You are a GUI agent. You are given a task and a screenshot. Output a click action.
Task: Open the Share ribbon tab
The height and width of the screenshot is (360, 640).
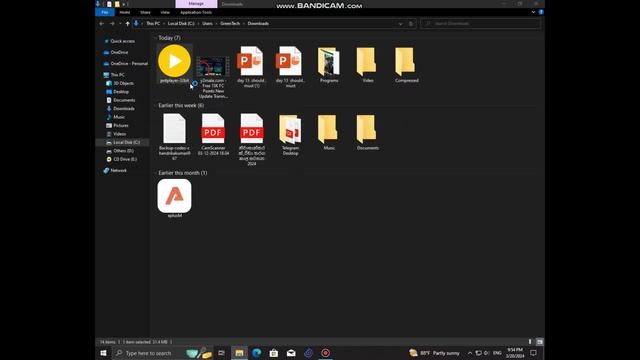coord(145,12)
